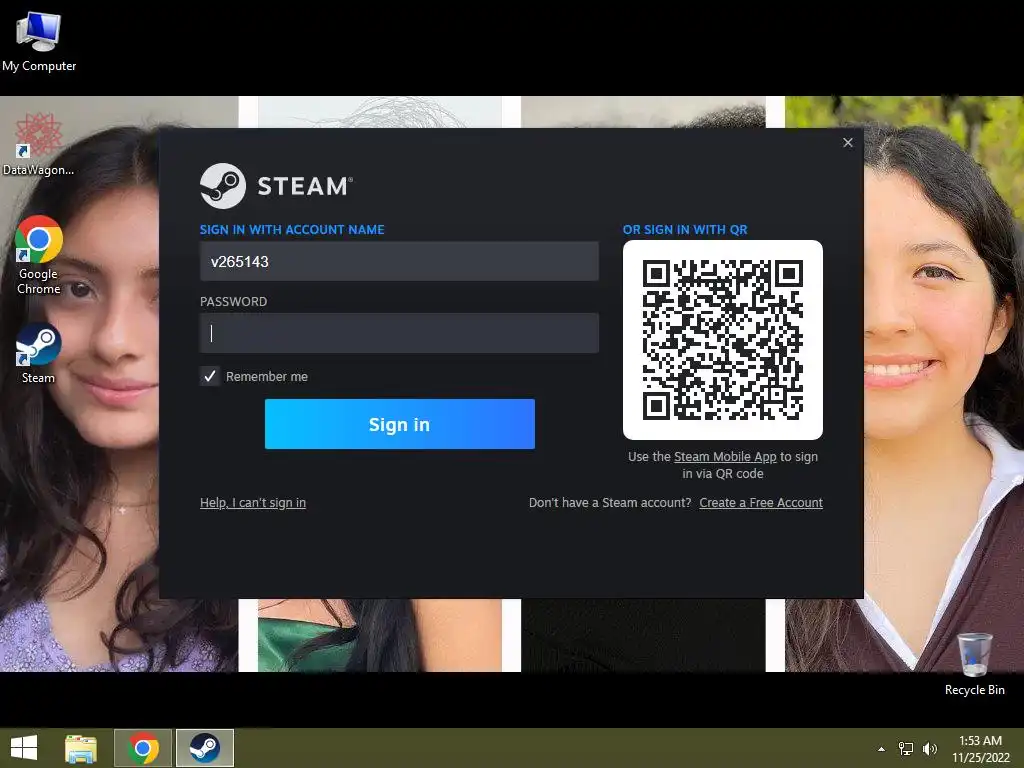Click the Password label text
This screenshot has width=1024, height=768.
click(233, 302)
